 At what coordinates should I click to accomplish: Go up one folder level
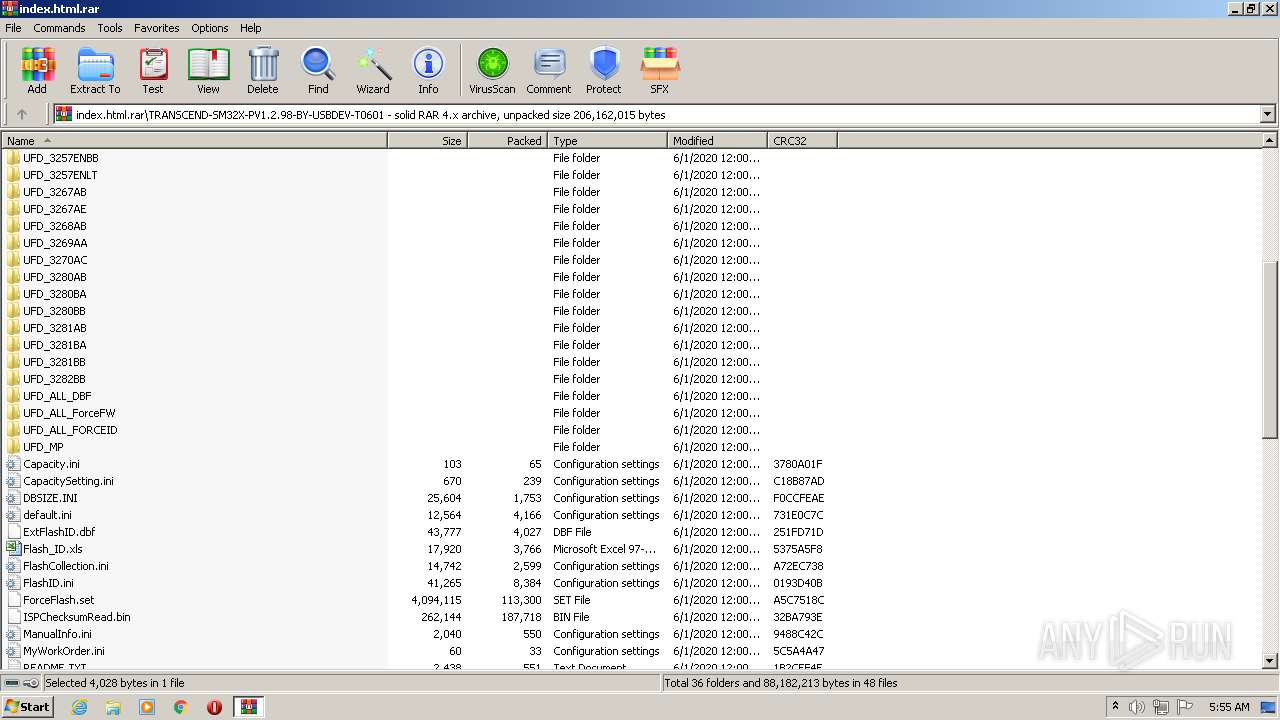(x=22, y=114)
